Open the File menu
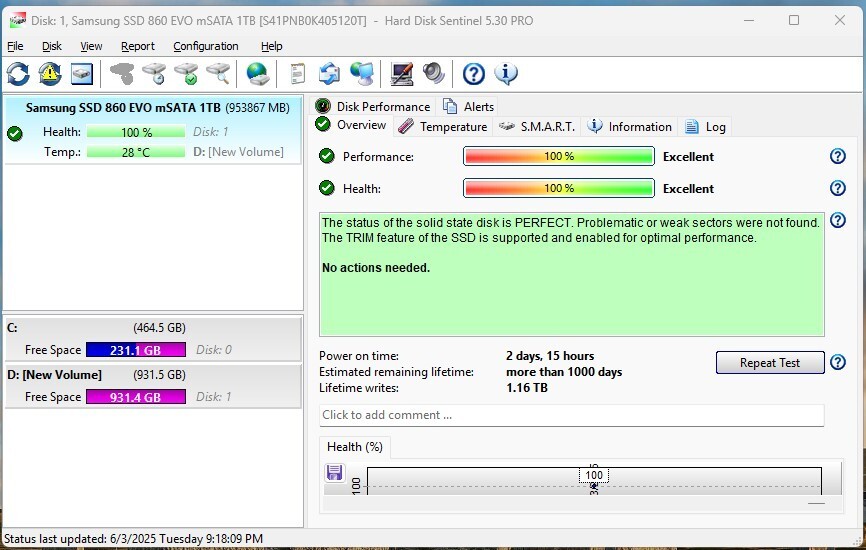This screenshot has height=550, width=866. [15, 46]
